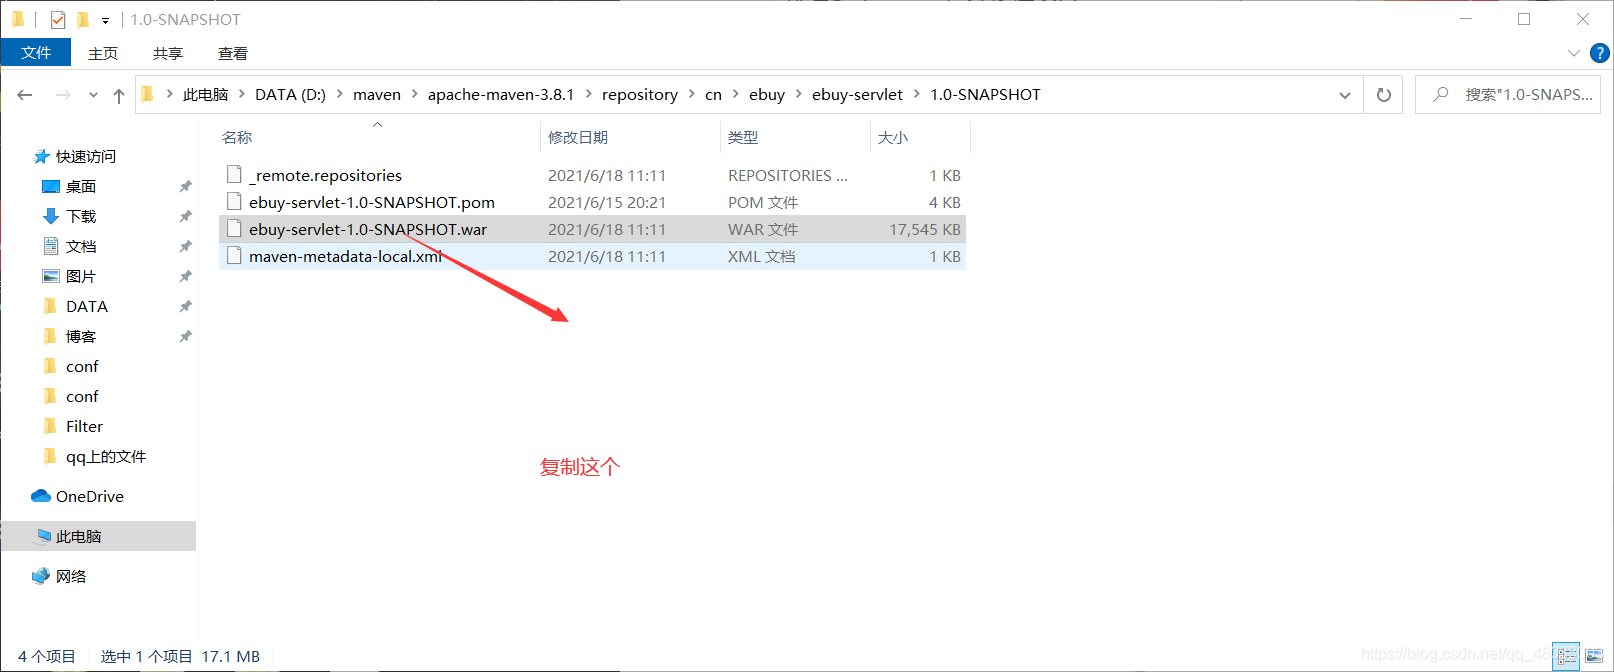1614x672 pixels.
Task: Open the 文件 (File) menu tab
Action: point(36,53)
